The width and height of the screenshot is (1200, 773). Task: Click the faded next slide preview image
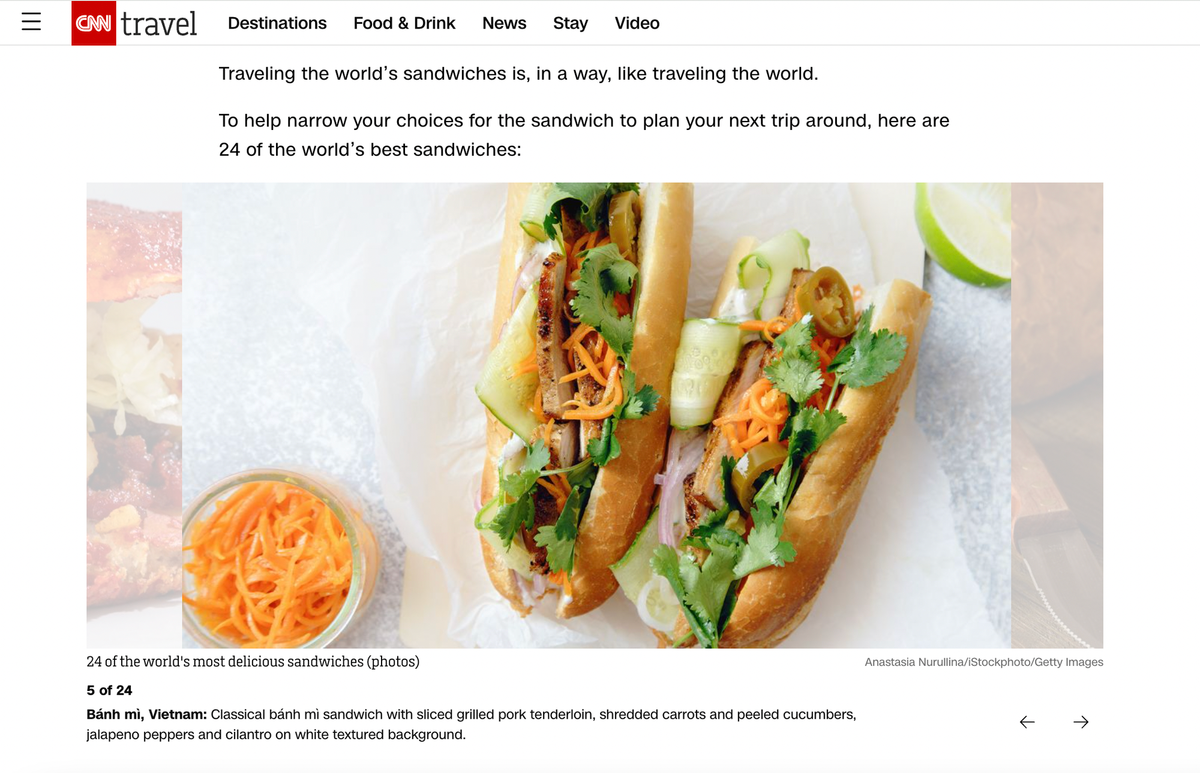pos(1057,415)
